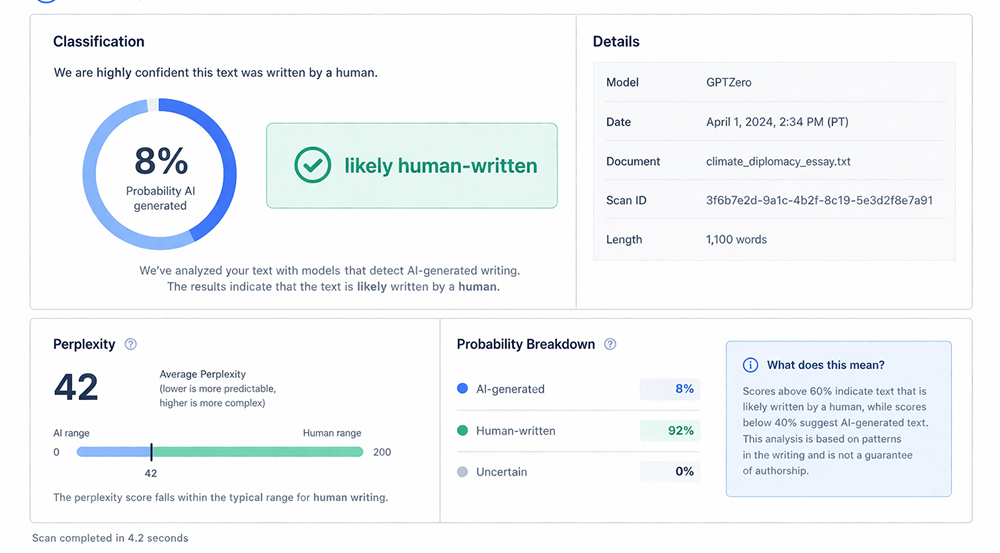Click the 8% AI-generated percentage value
This screenshot has width=1000, height=553.
click(684, 389)
